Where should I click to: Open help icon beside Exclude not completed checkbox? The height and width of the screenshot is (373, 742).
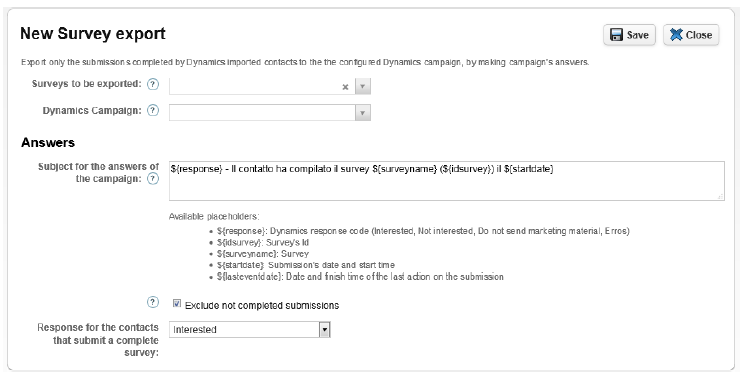152,302
